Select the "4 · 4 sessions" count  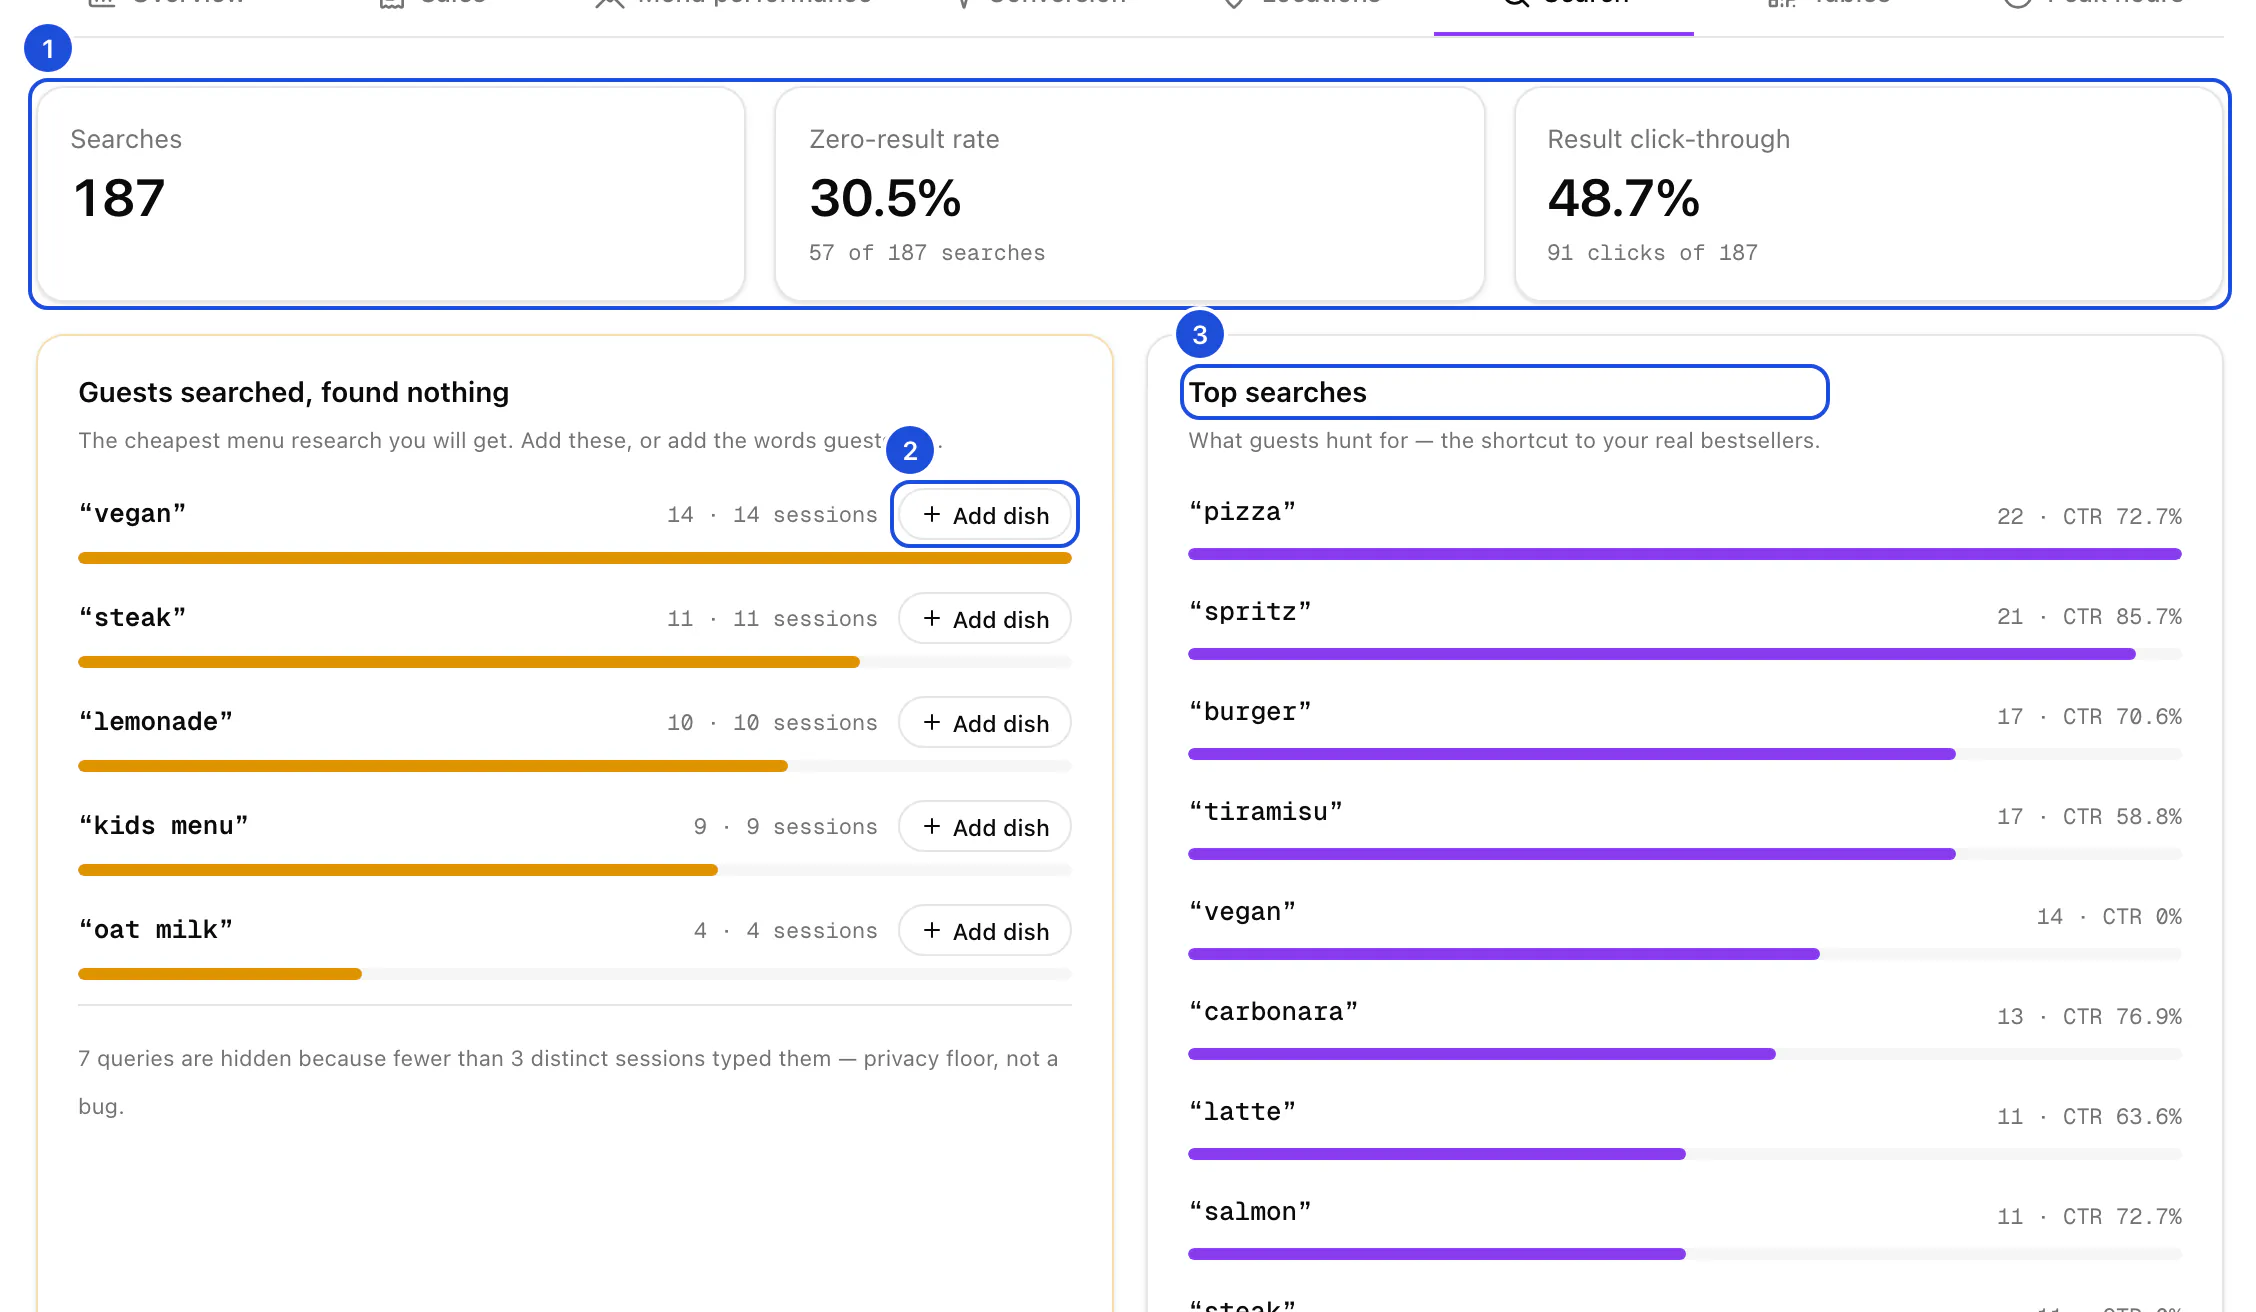[x=785, y=931]
